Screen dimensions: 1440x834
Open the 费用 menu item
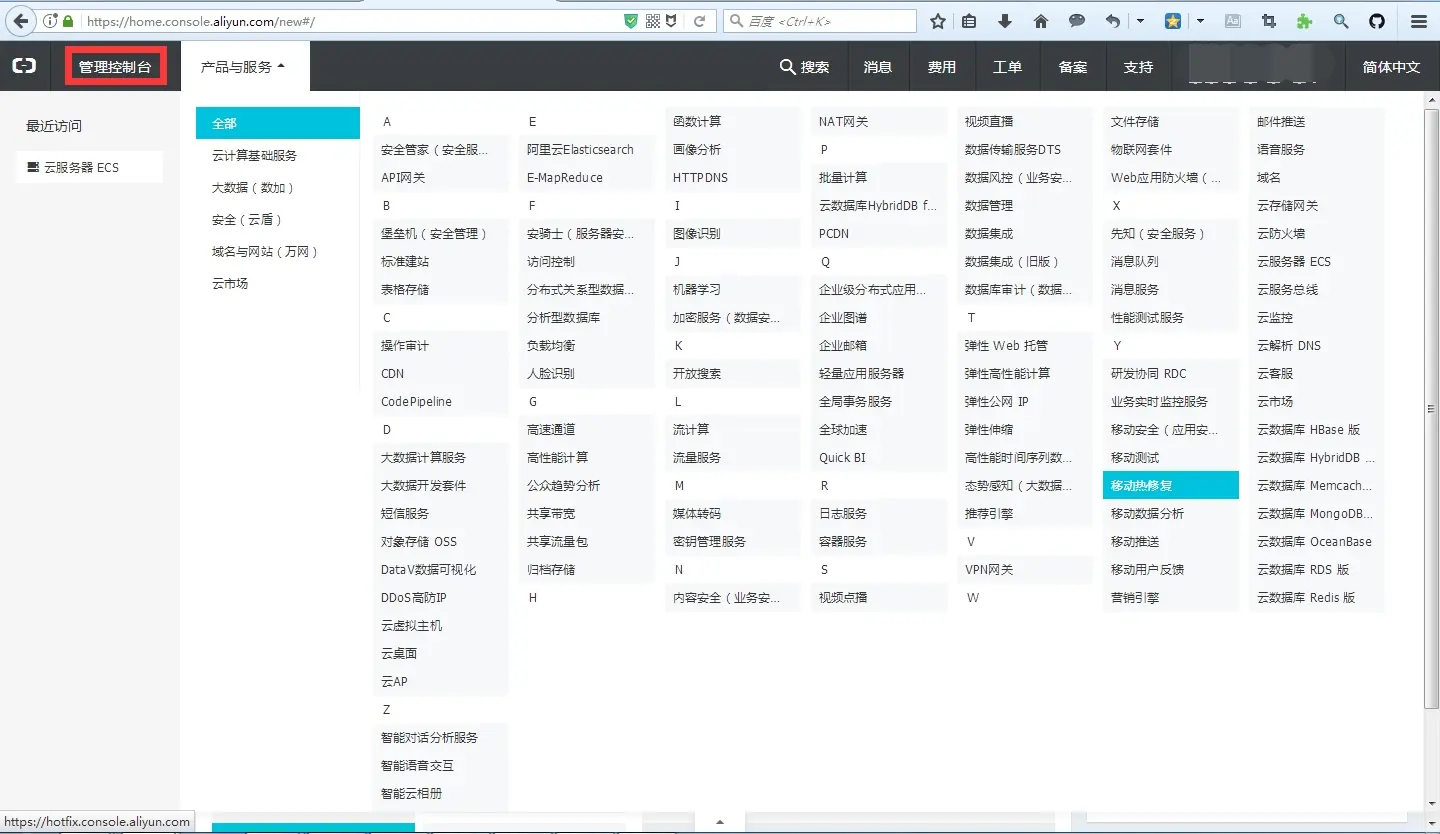click(941, 67)
